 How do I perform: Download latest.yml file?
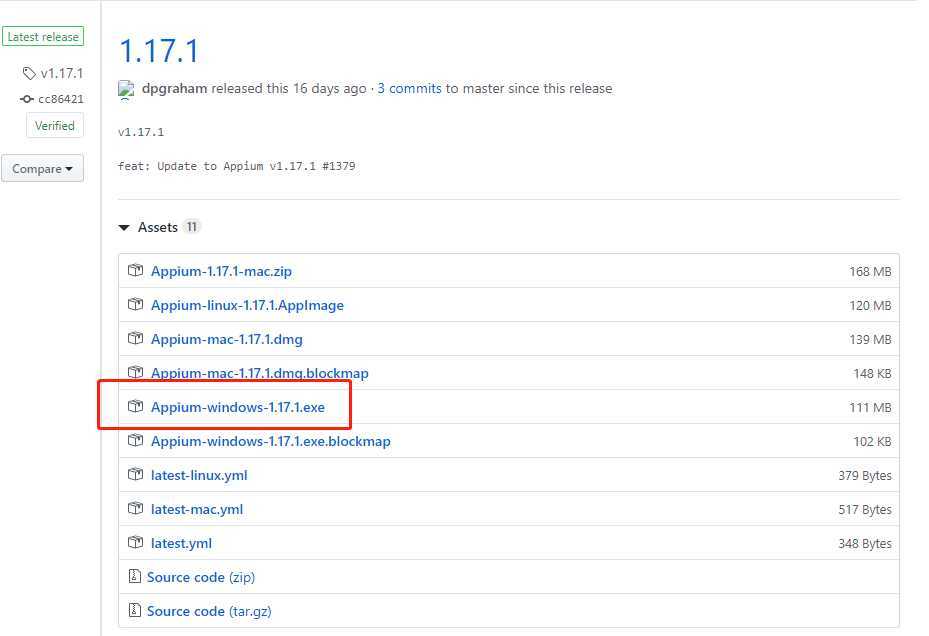click(x=181, y=543)
